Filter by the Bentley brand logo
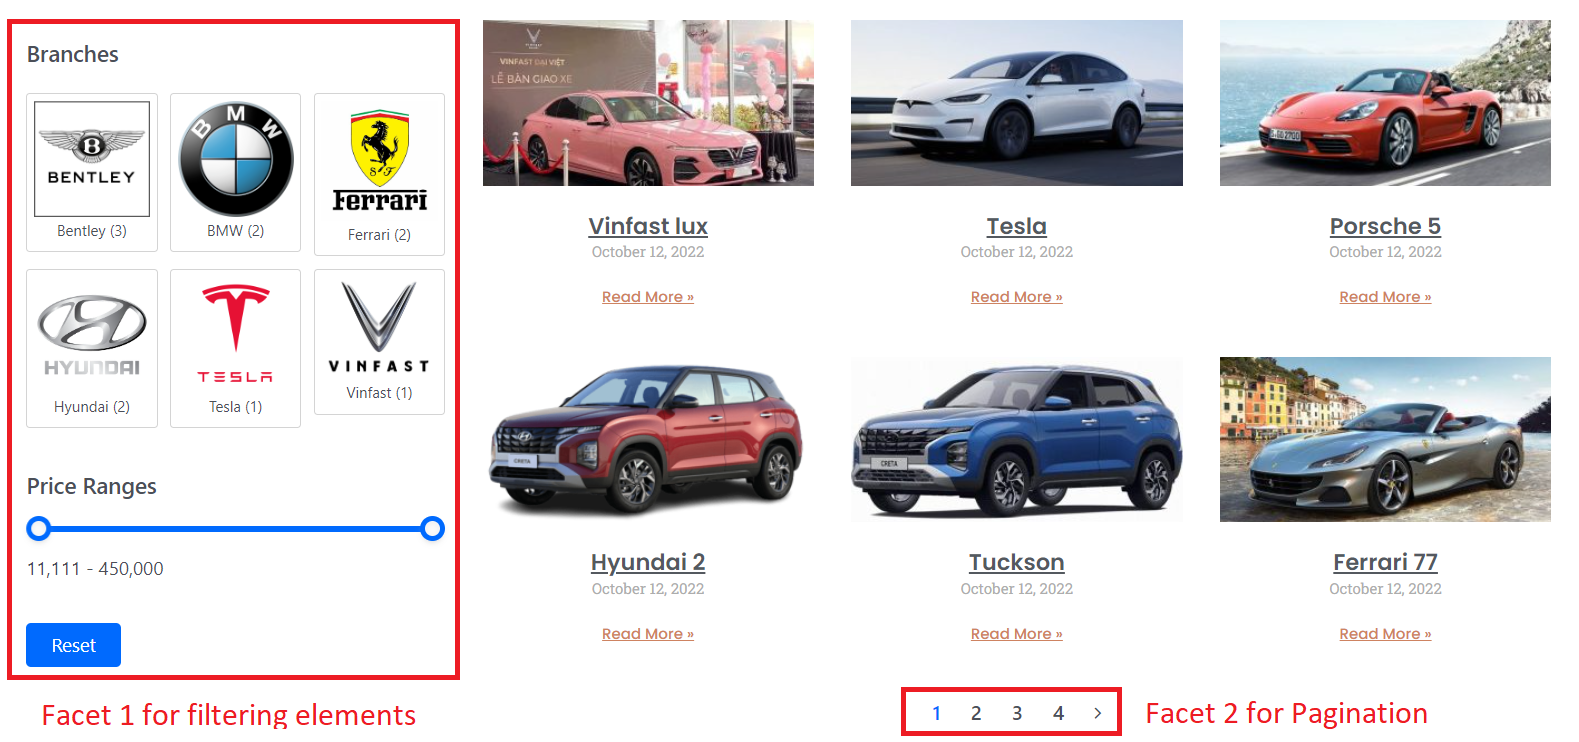This screenshot has height=742, width=1579. click(x=92, y=159)
